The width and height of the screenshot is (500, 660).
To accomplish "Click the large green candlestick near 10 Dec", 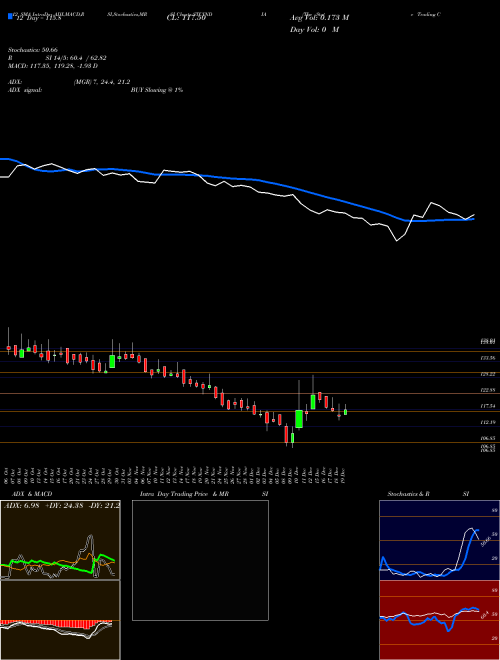I will [x=299, y=419].
